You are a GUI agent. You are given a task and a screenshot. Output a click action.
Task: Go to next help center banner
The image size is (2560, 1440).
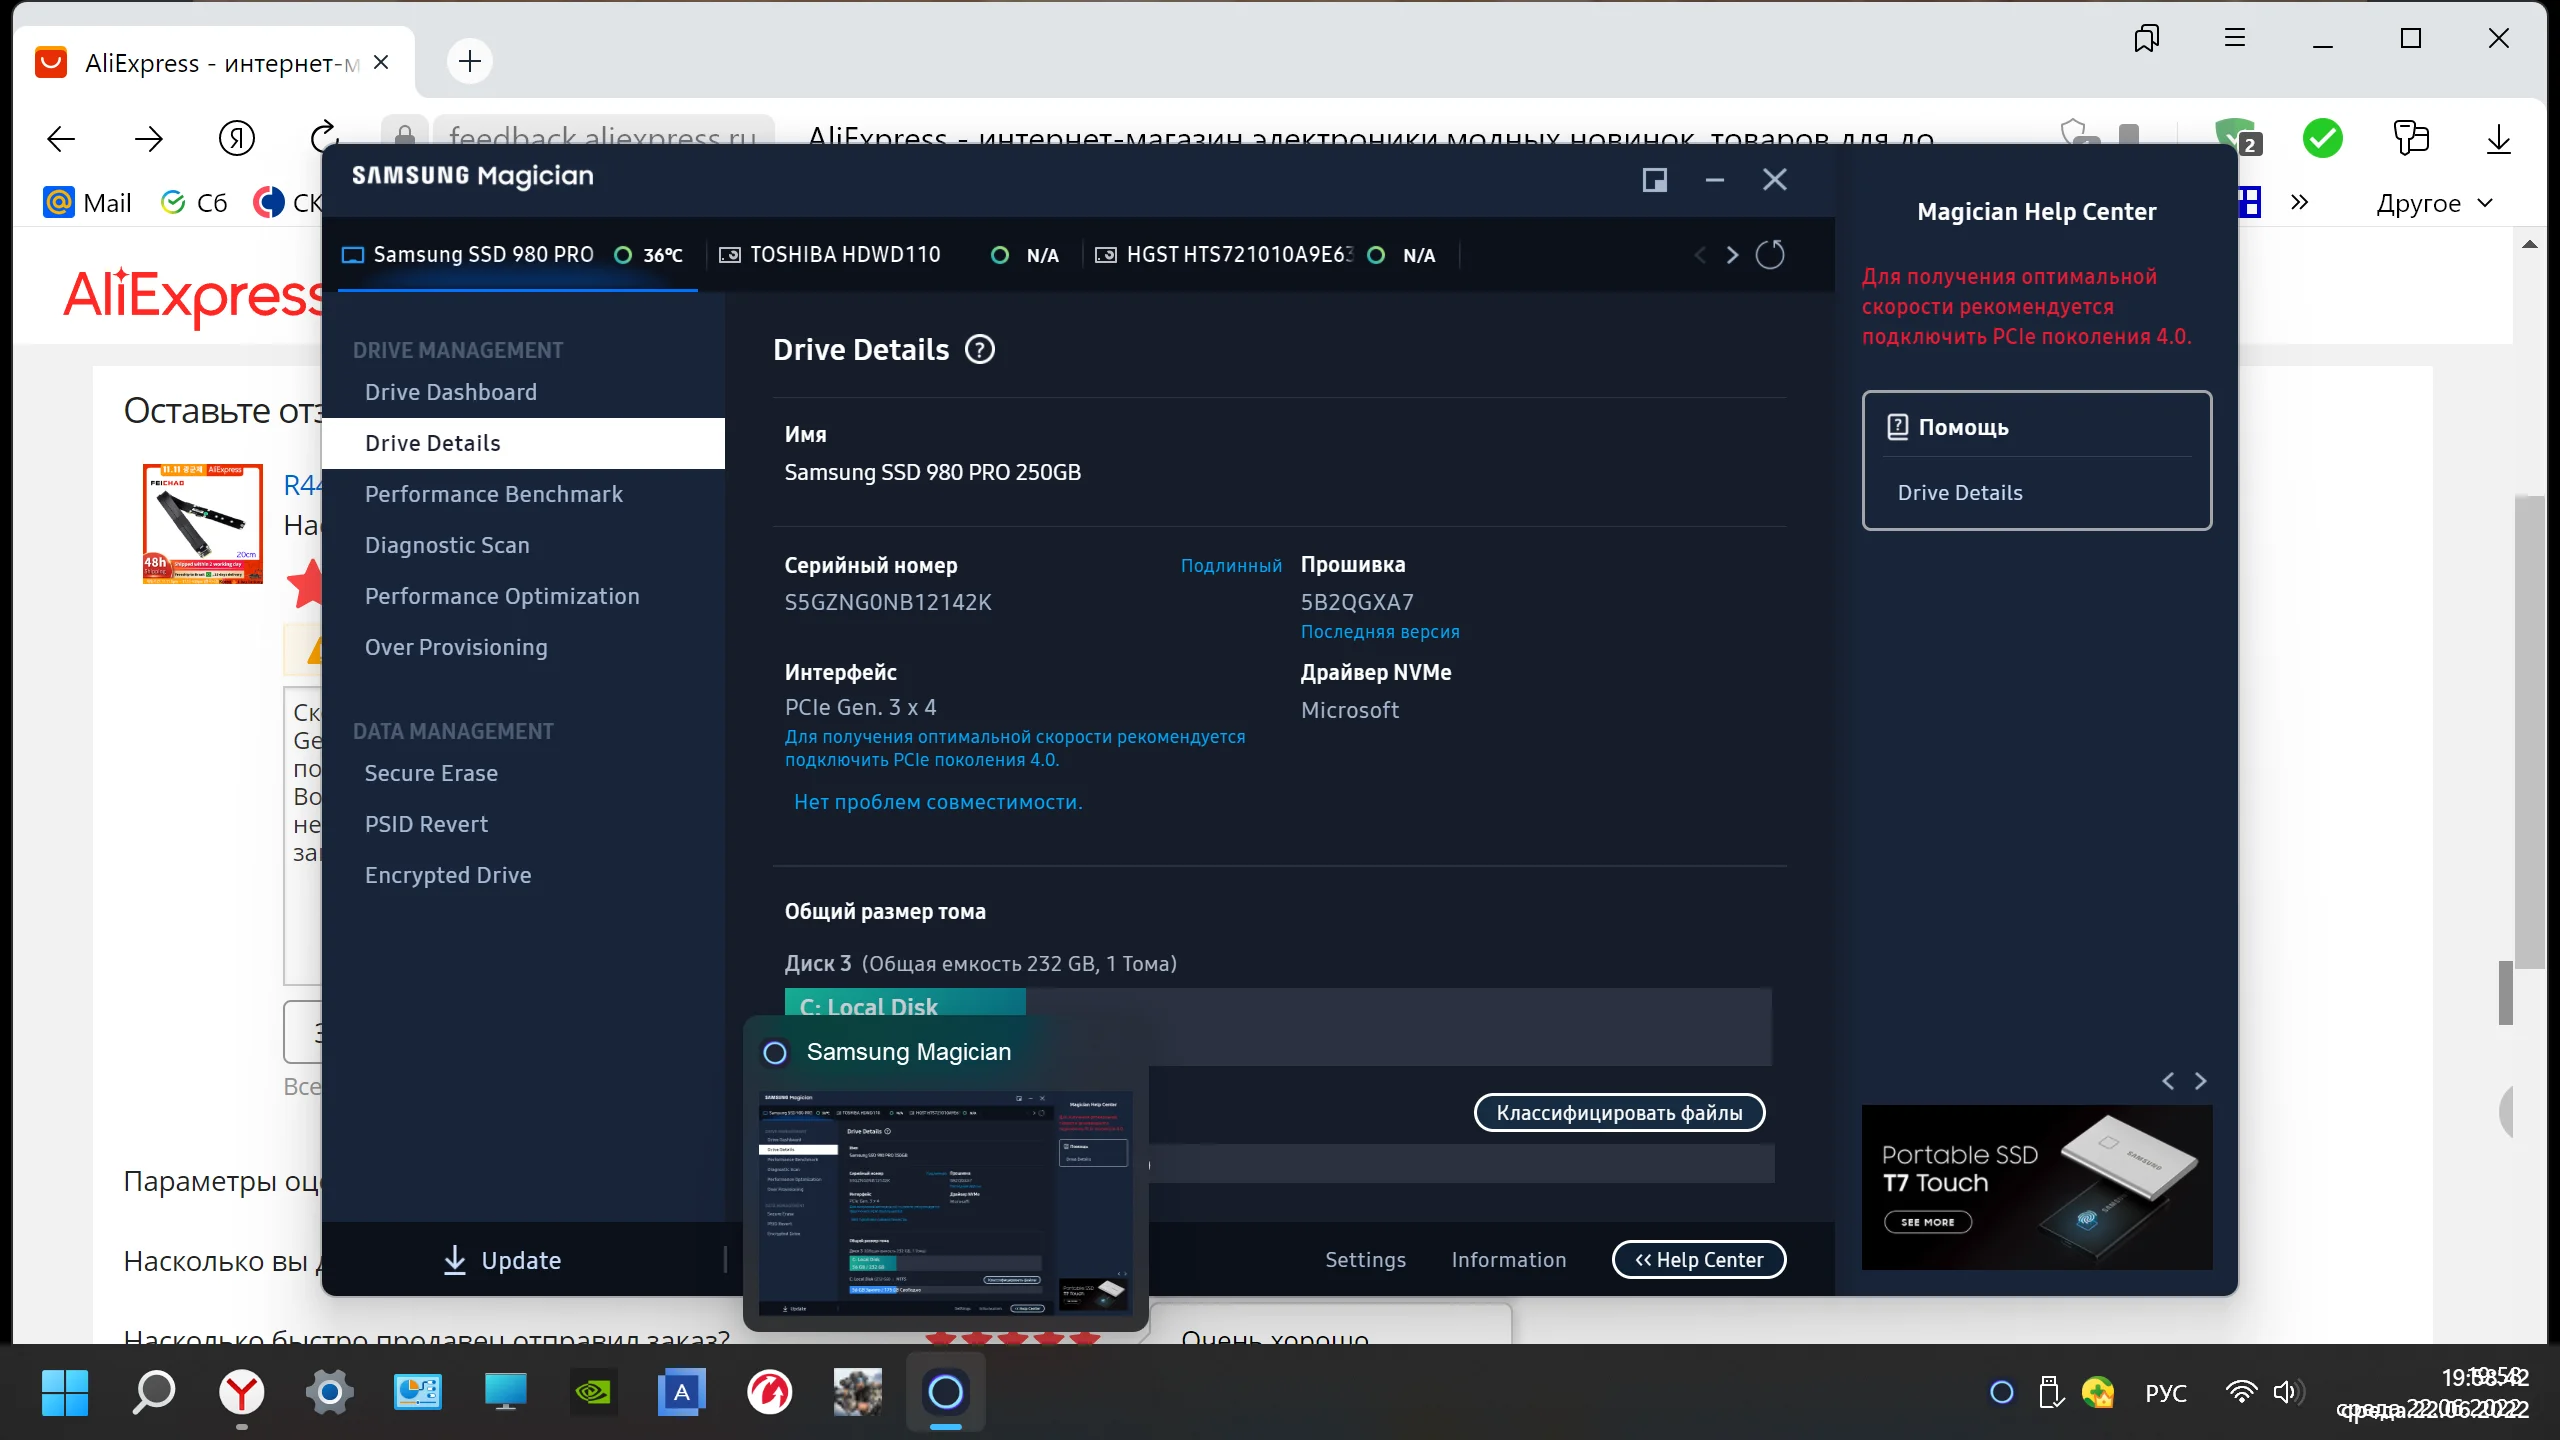(x=2200, y=1081)
